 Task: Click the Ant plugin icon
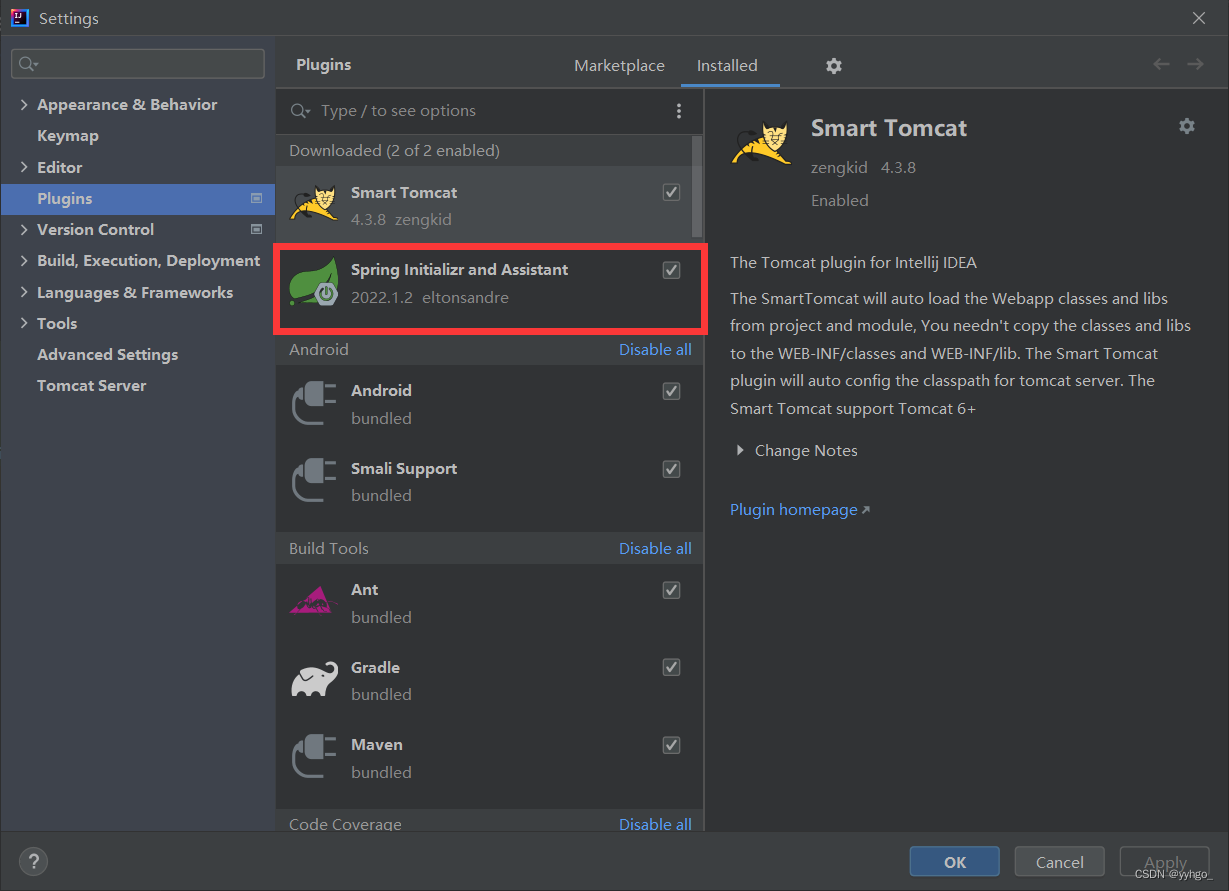(314, 602)
